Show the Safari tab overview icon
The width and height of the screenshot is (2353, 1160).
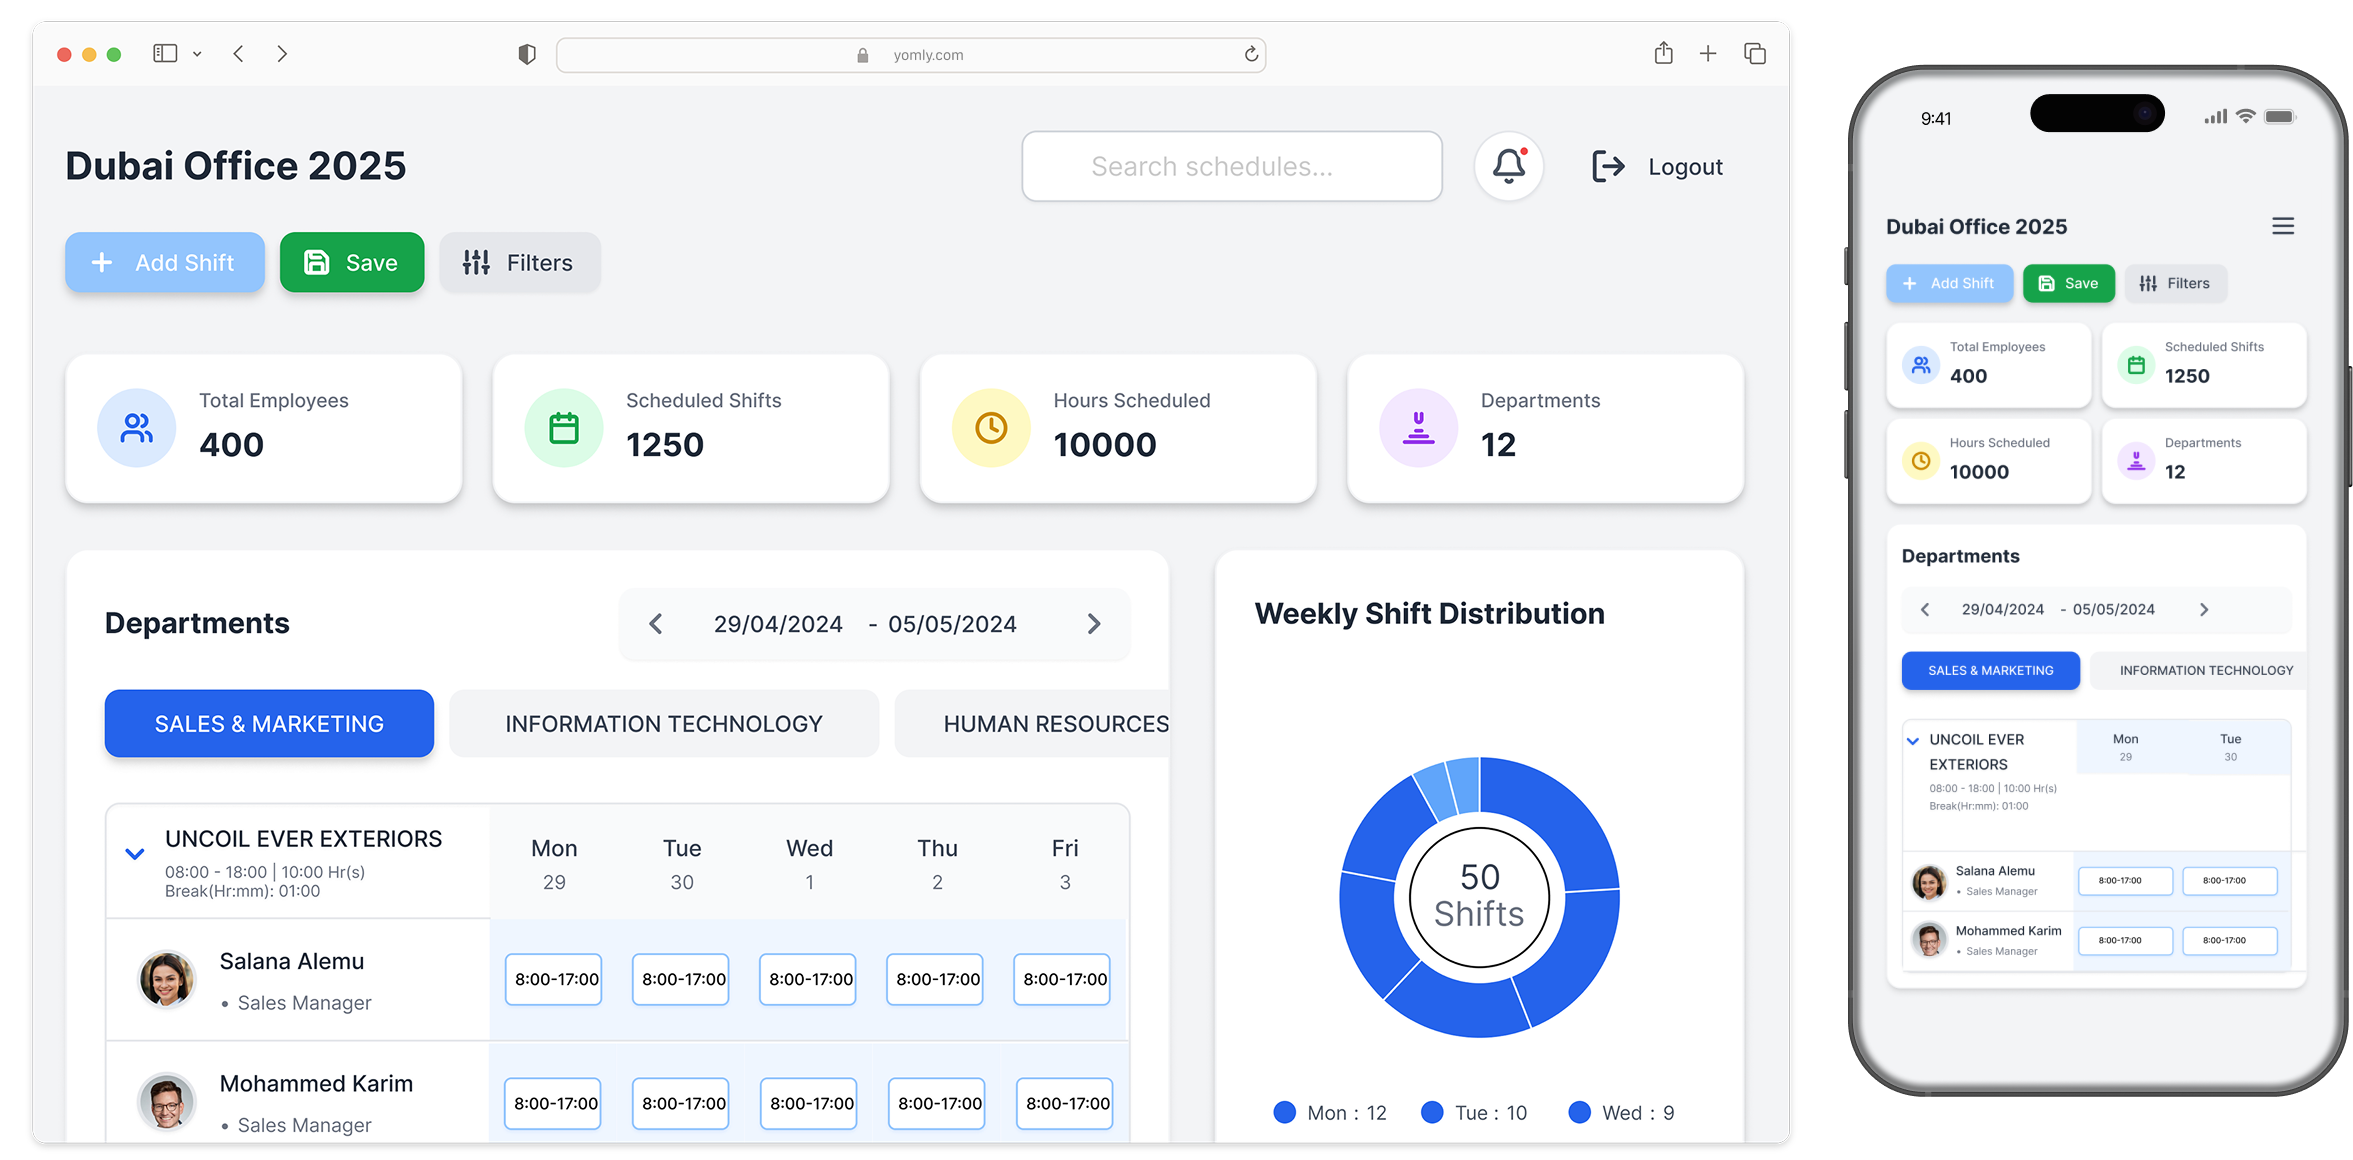[1755, 54]
